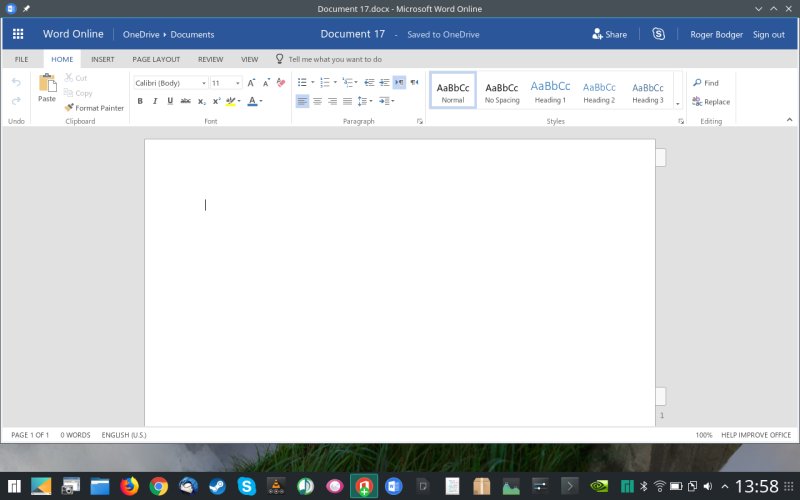Click the Justify alignment icon
The height and width of the screenshot is (500, 800).
[347, 101]
